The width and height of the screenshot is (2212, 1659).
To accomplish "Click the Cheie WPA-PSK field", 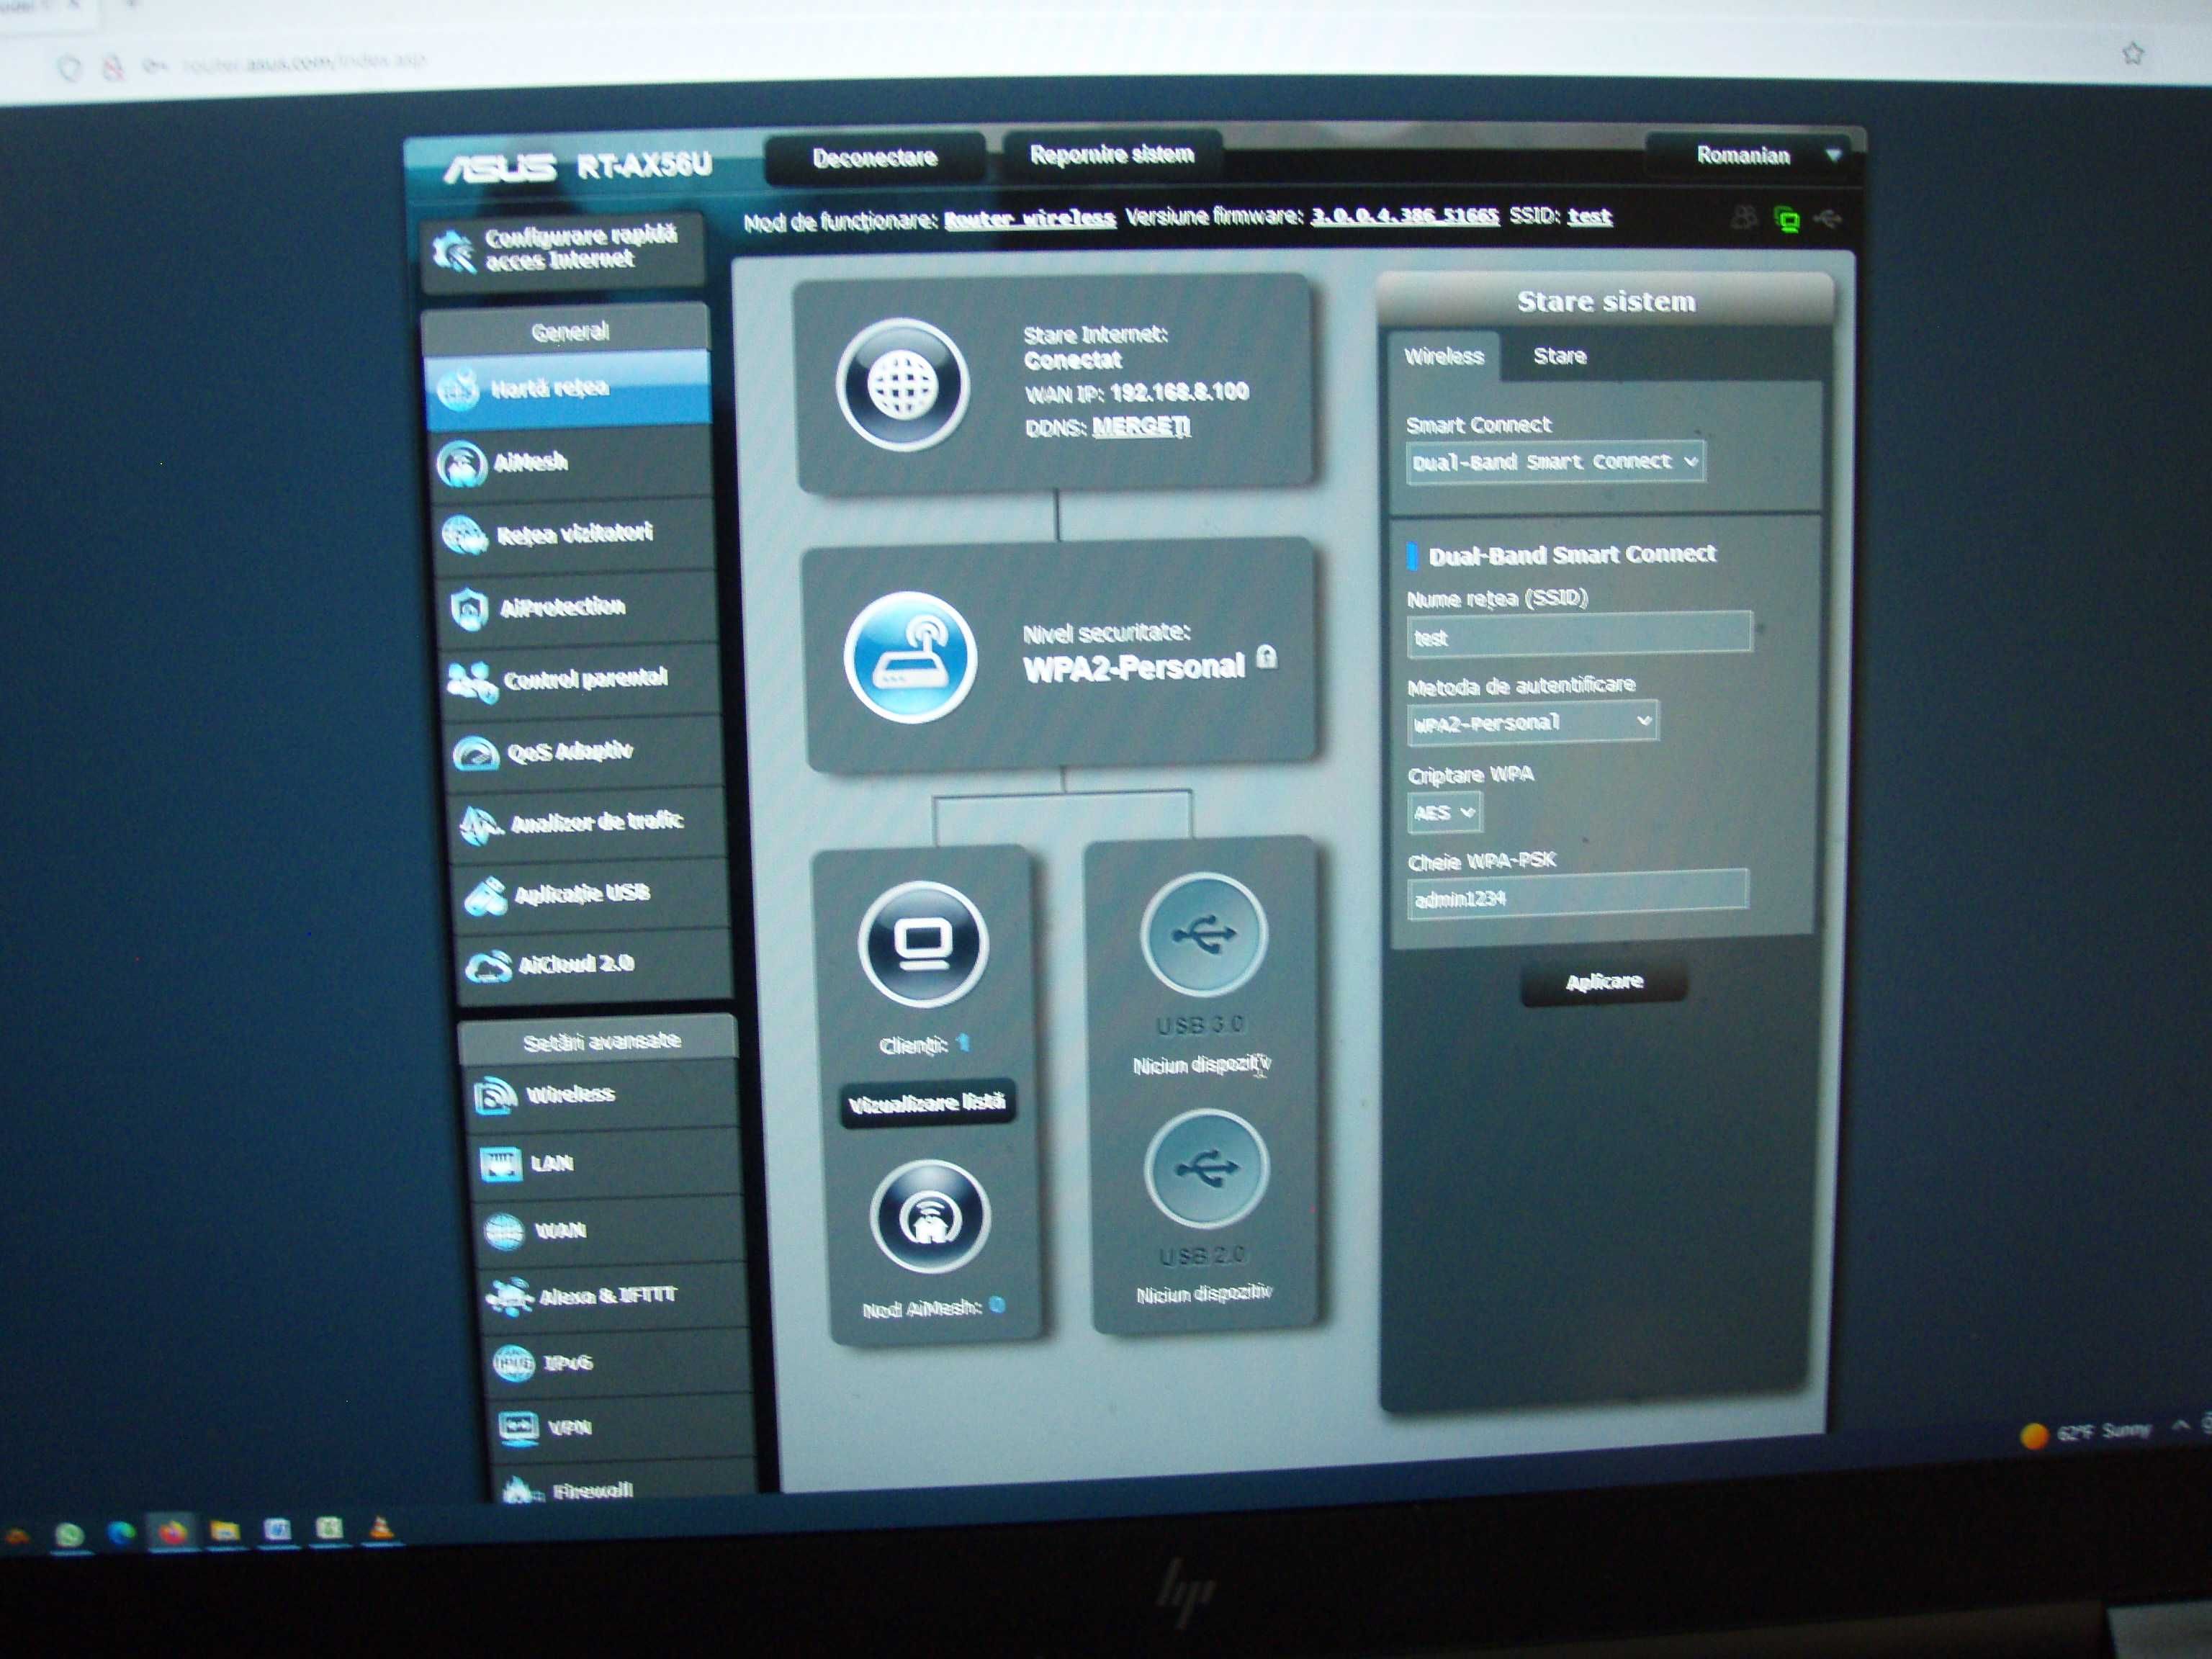I will 1577,896.
